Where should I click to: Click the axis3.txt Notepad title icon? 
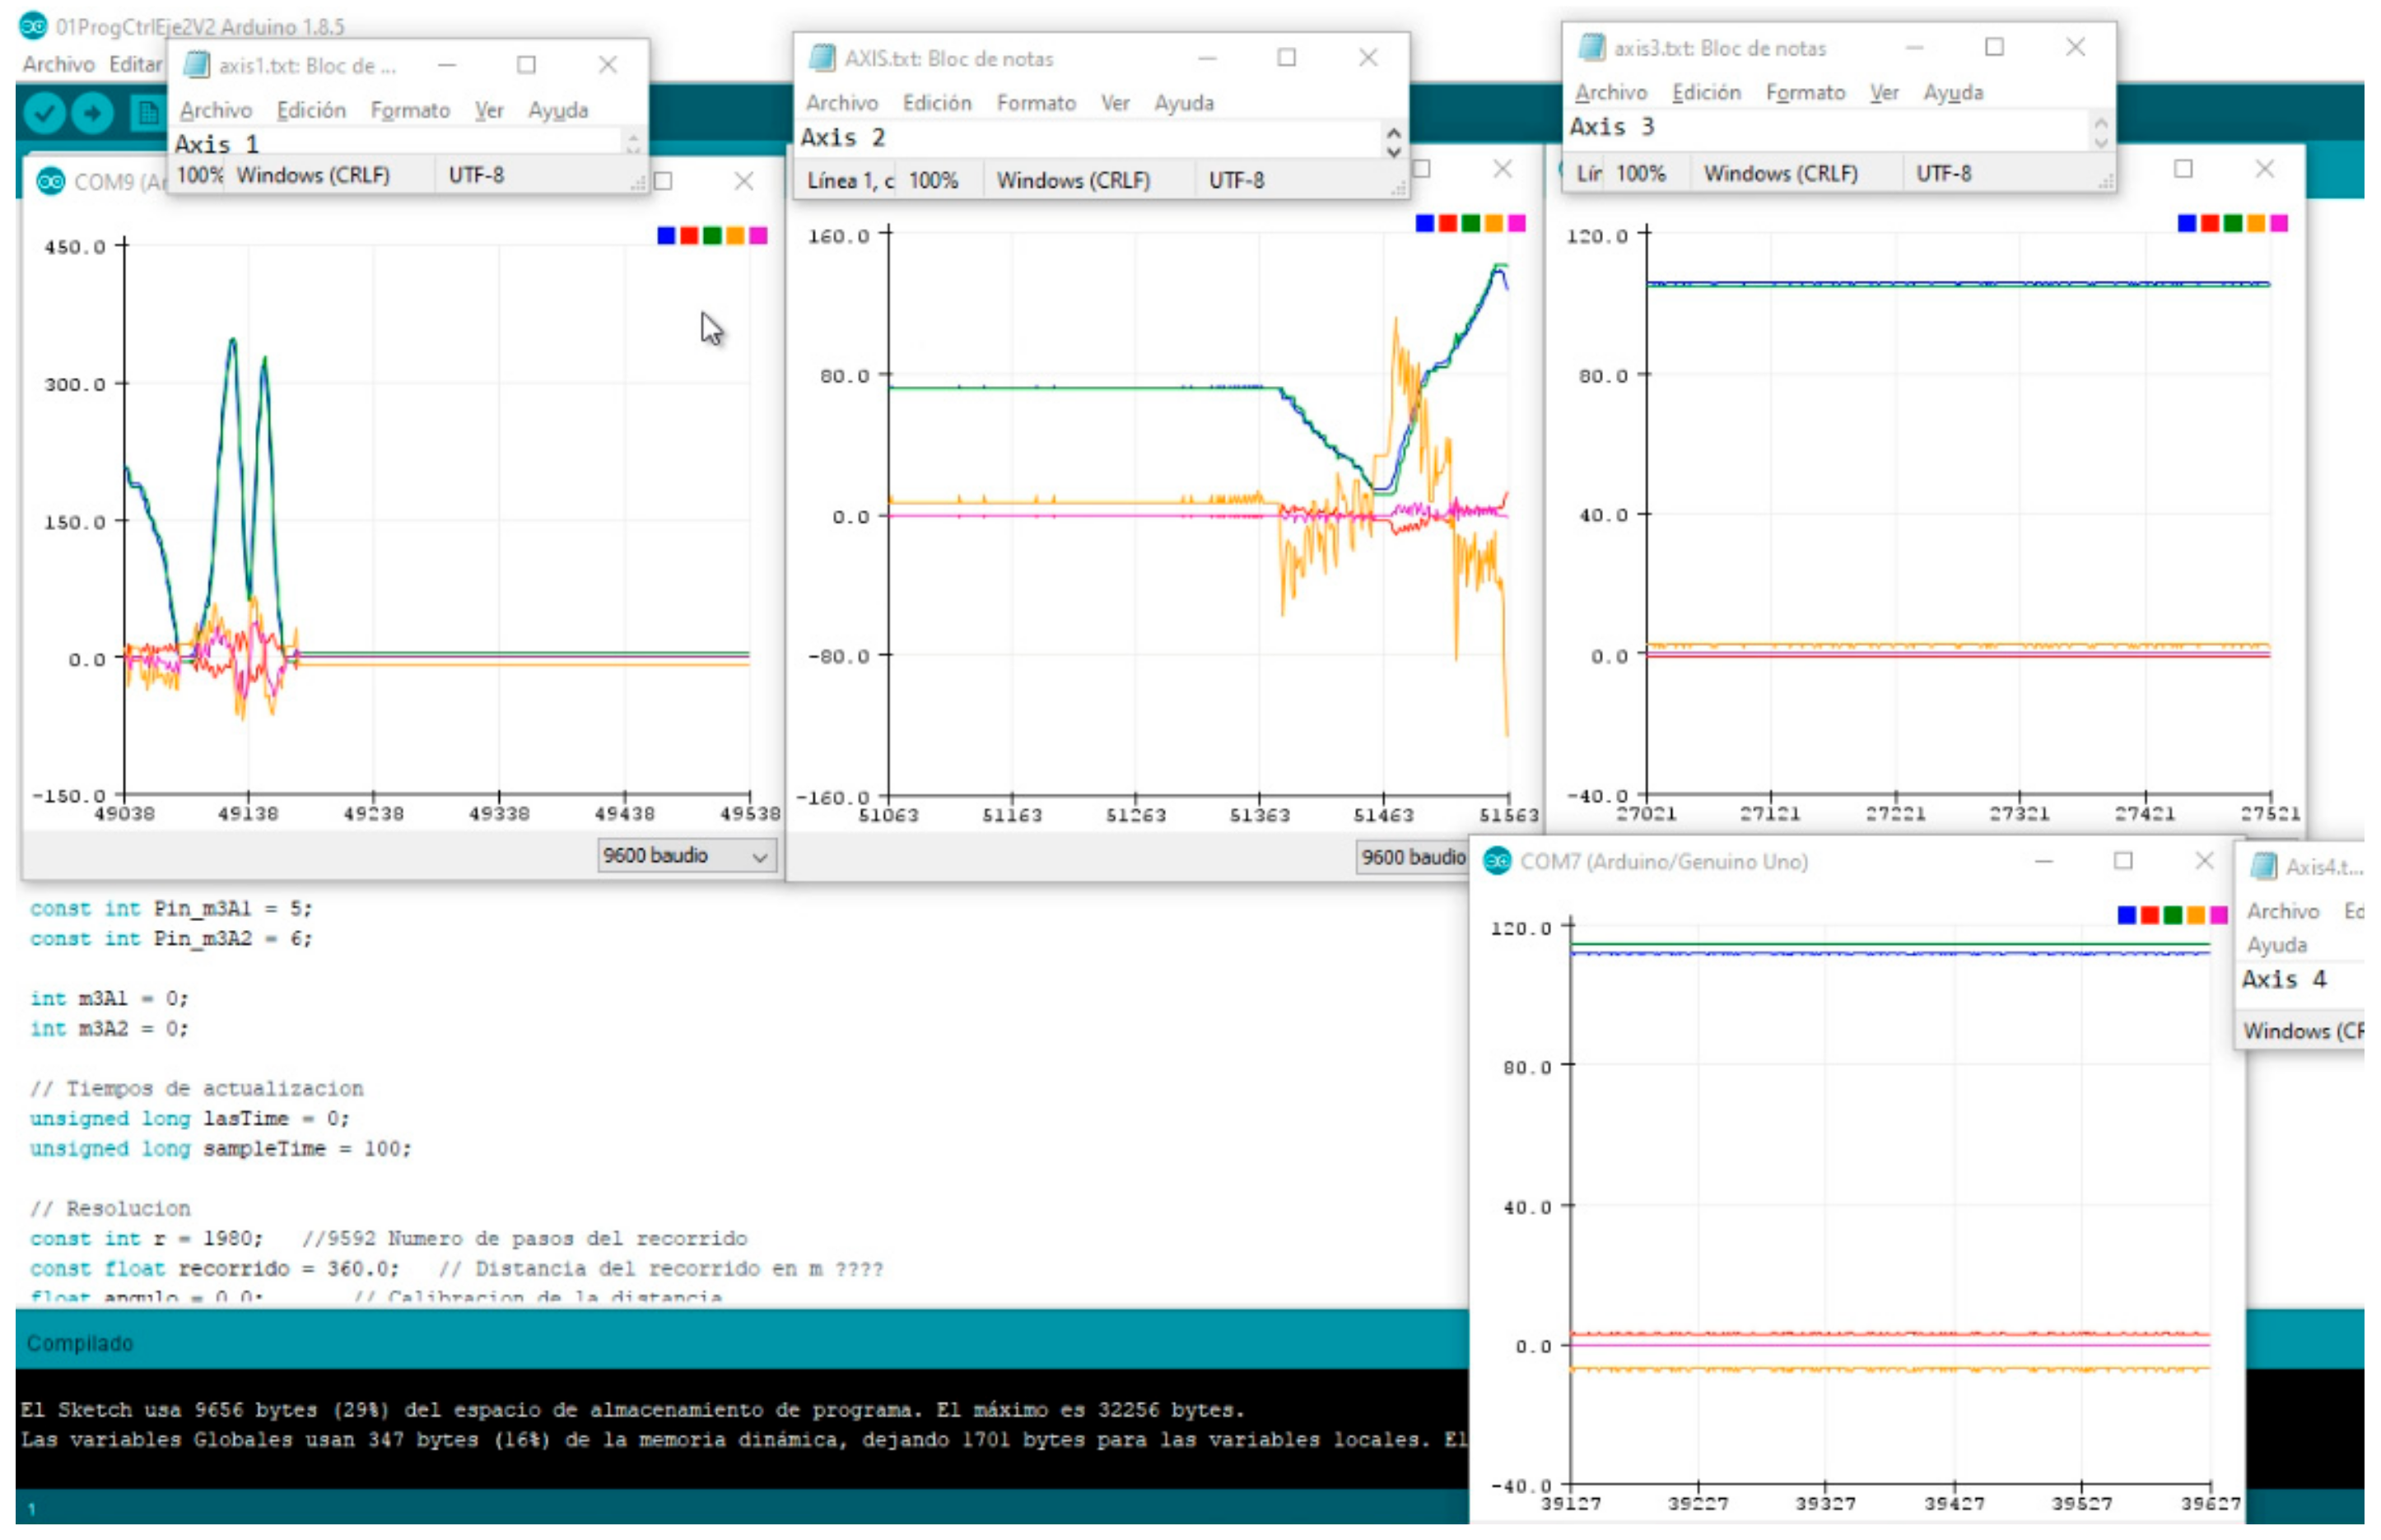[1590, 47]
